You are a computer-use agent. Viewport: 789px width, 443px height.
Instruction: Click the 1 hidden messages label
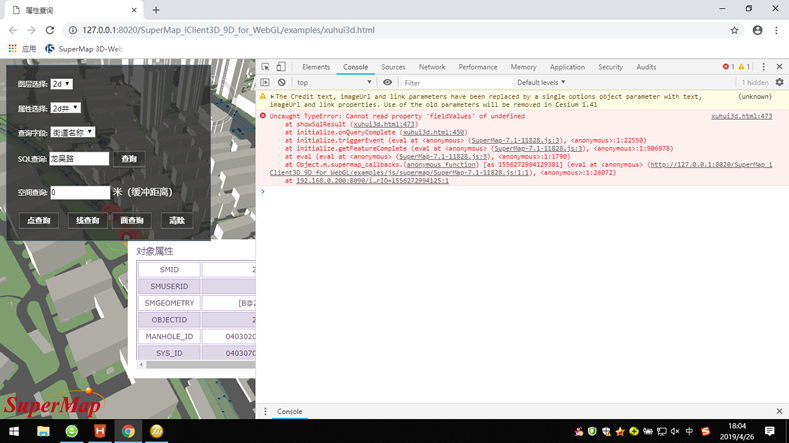point(755,83)
